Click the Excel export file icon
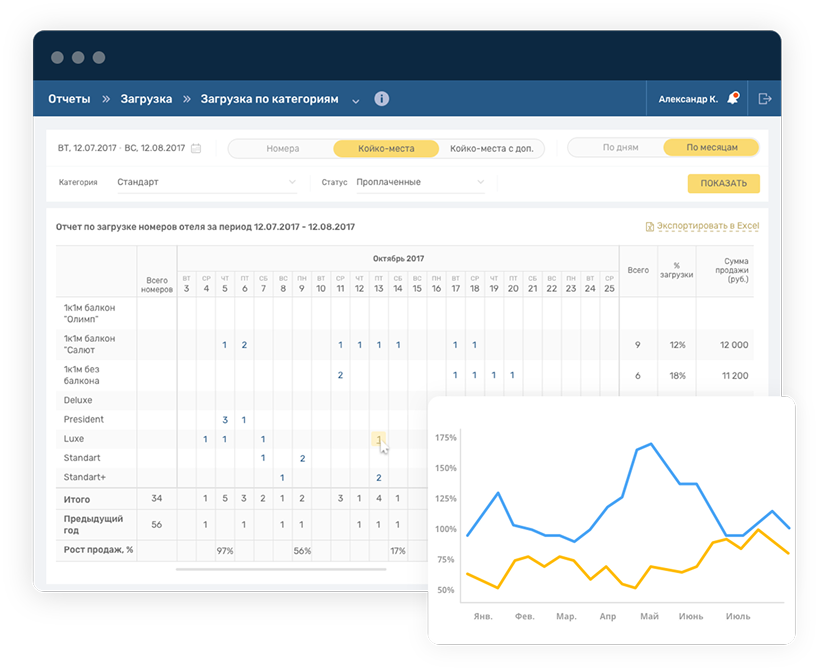This screenshot has height=672, width=820. (650, 226)
